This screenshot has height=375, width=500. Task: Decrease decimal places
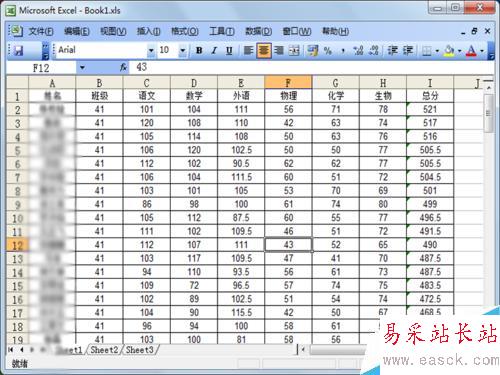[x=374, y=51]
